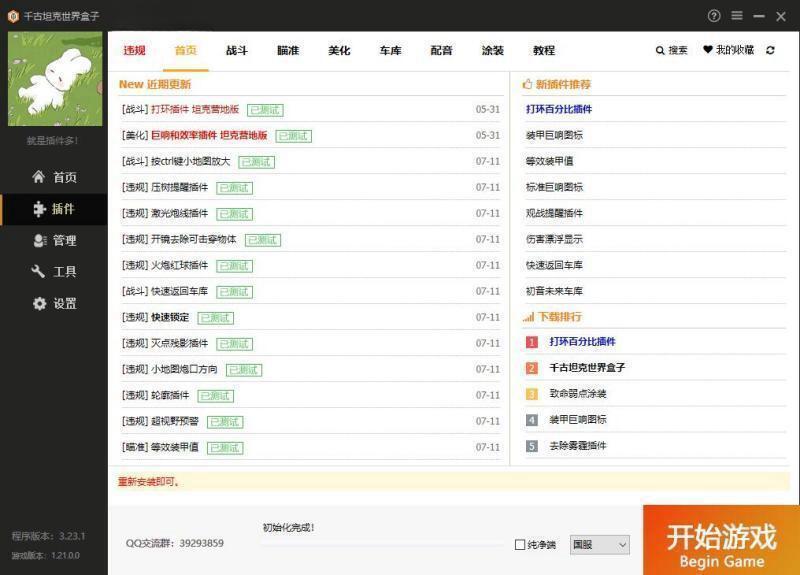Switch to the 教程 tab
Viewport: 800px width, 575px height.
(x=544, y=51)
